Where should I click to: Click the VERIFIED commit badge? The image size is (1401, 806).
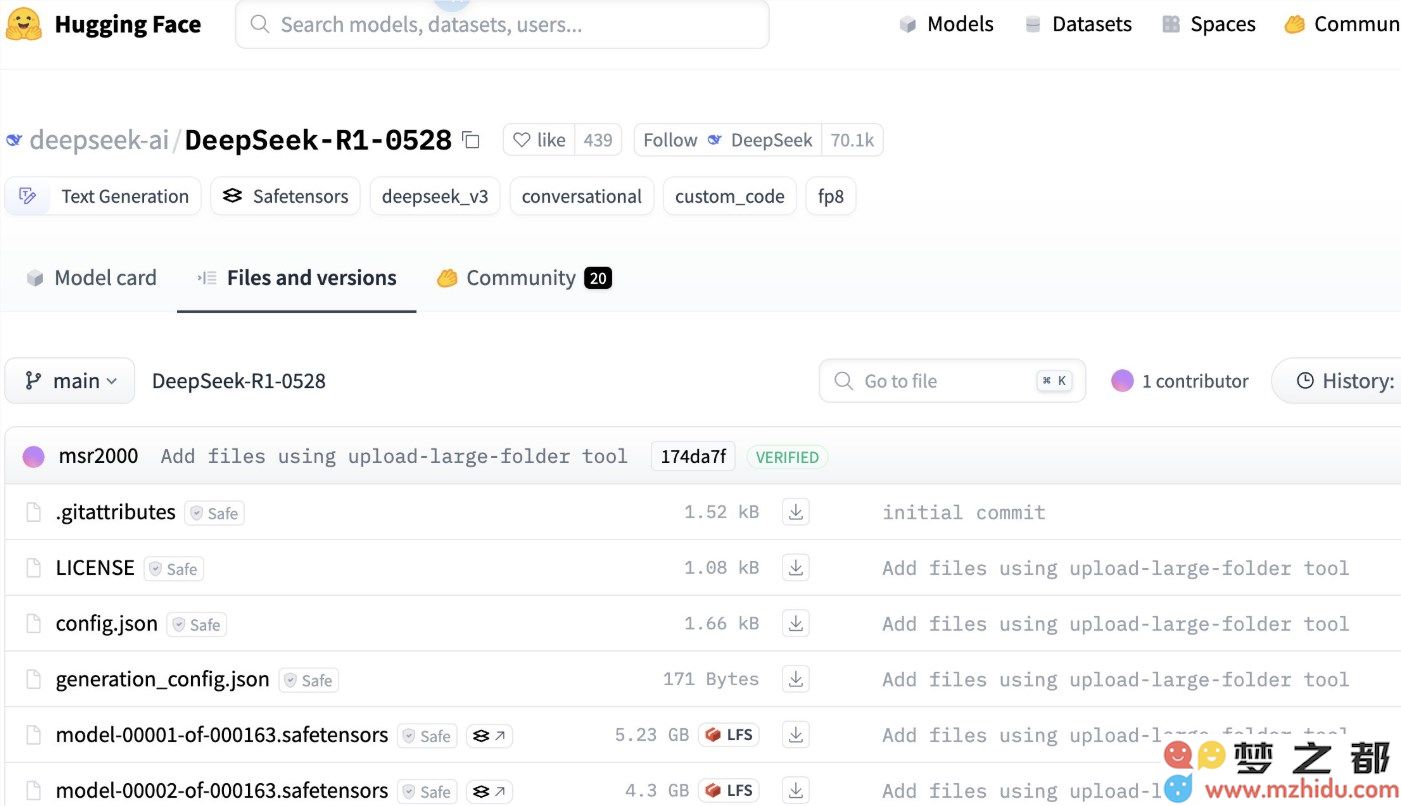pos(787,457)
